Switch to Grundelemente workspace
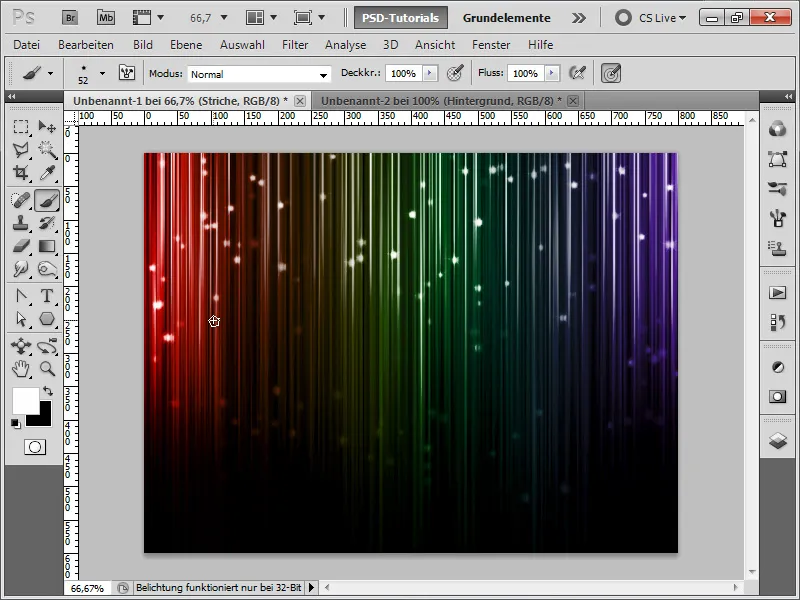The image size is (800, 600). pos(506,18)
